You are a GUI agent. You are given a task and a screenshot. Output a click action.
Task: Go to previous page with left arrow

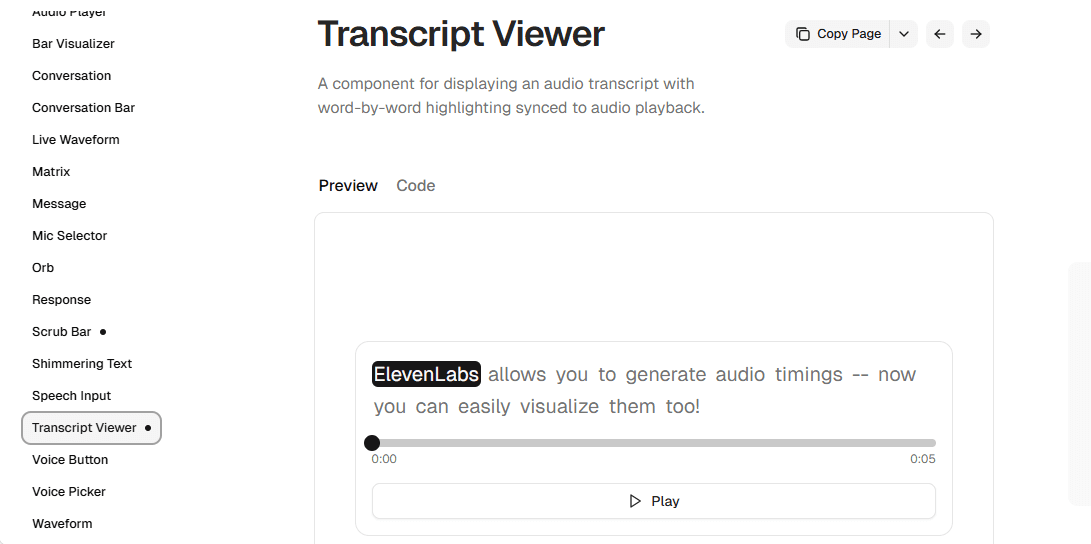tap(940, 34)
